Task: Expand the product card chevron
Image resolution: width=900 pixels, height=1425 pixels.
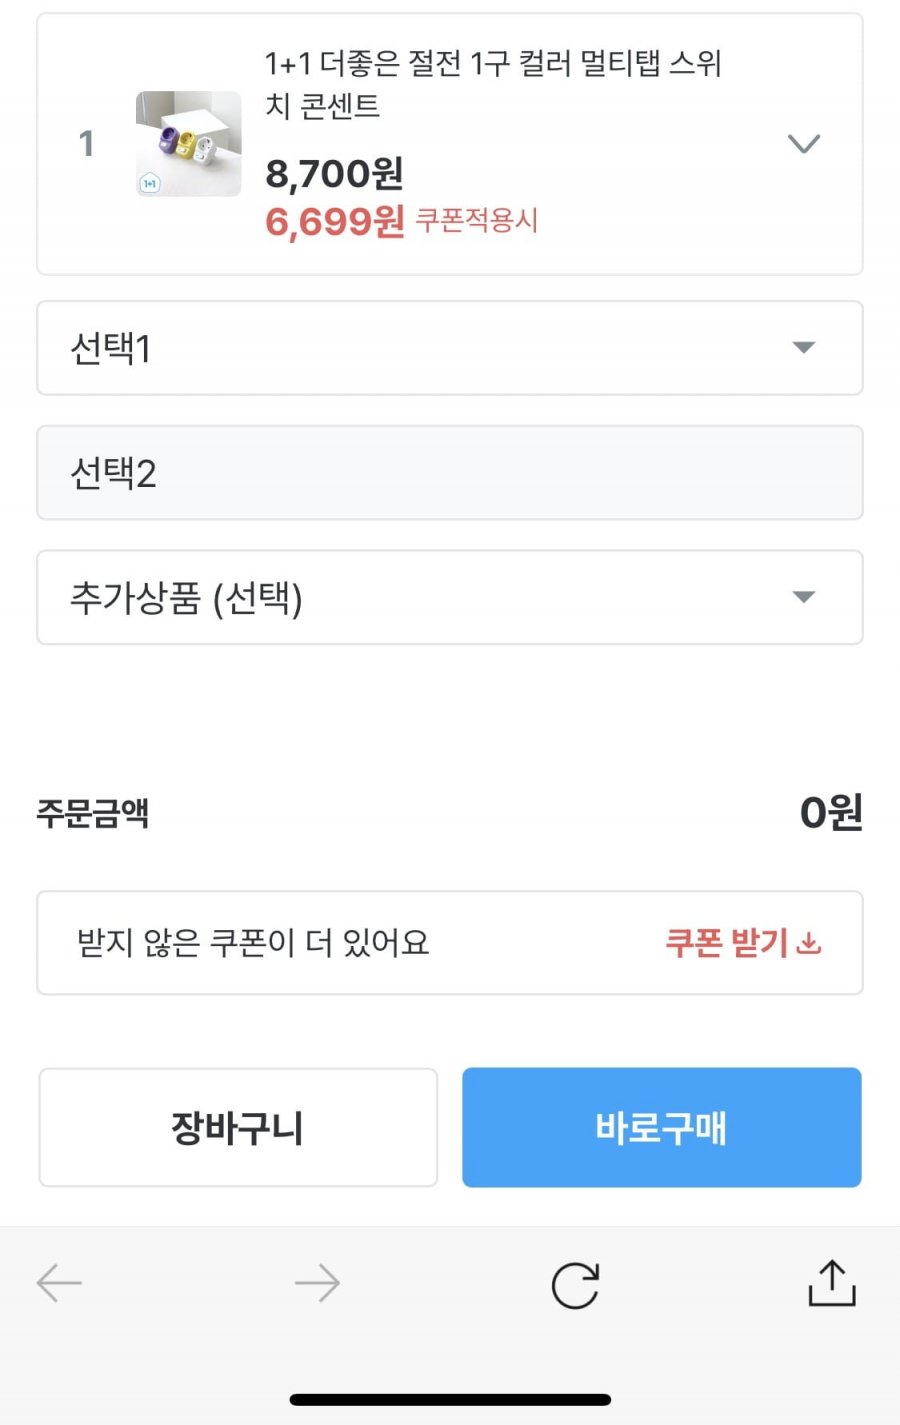Action: [803, 144]
